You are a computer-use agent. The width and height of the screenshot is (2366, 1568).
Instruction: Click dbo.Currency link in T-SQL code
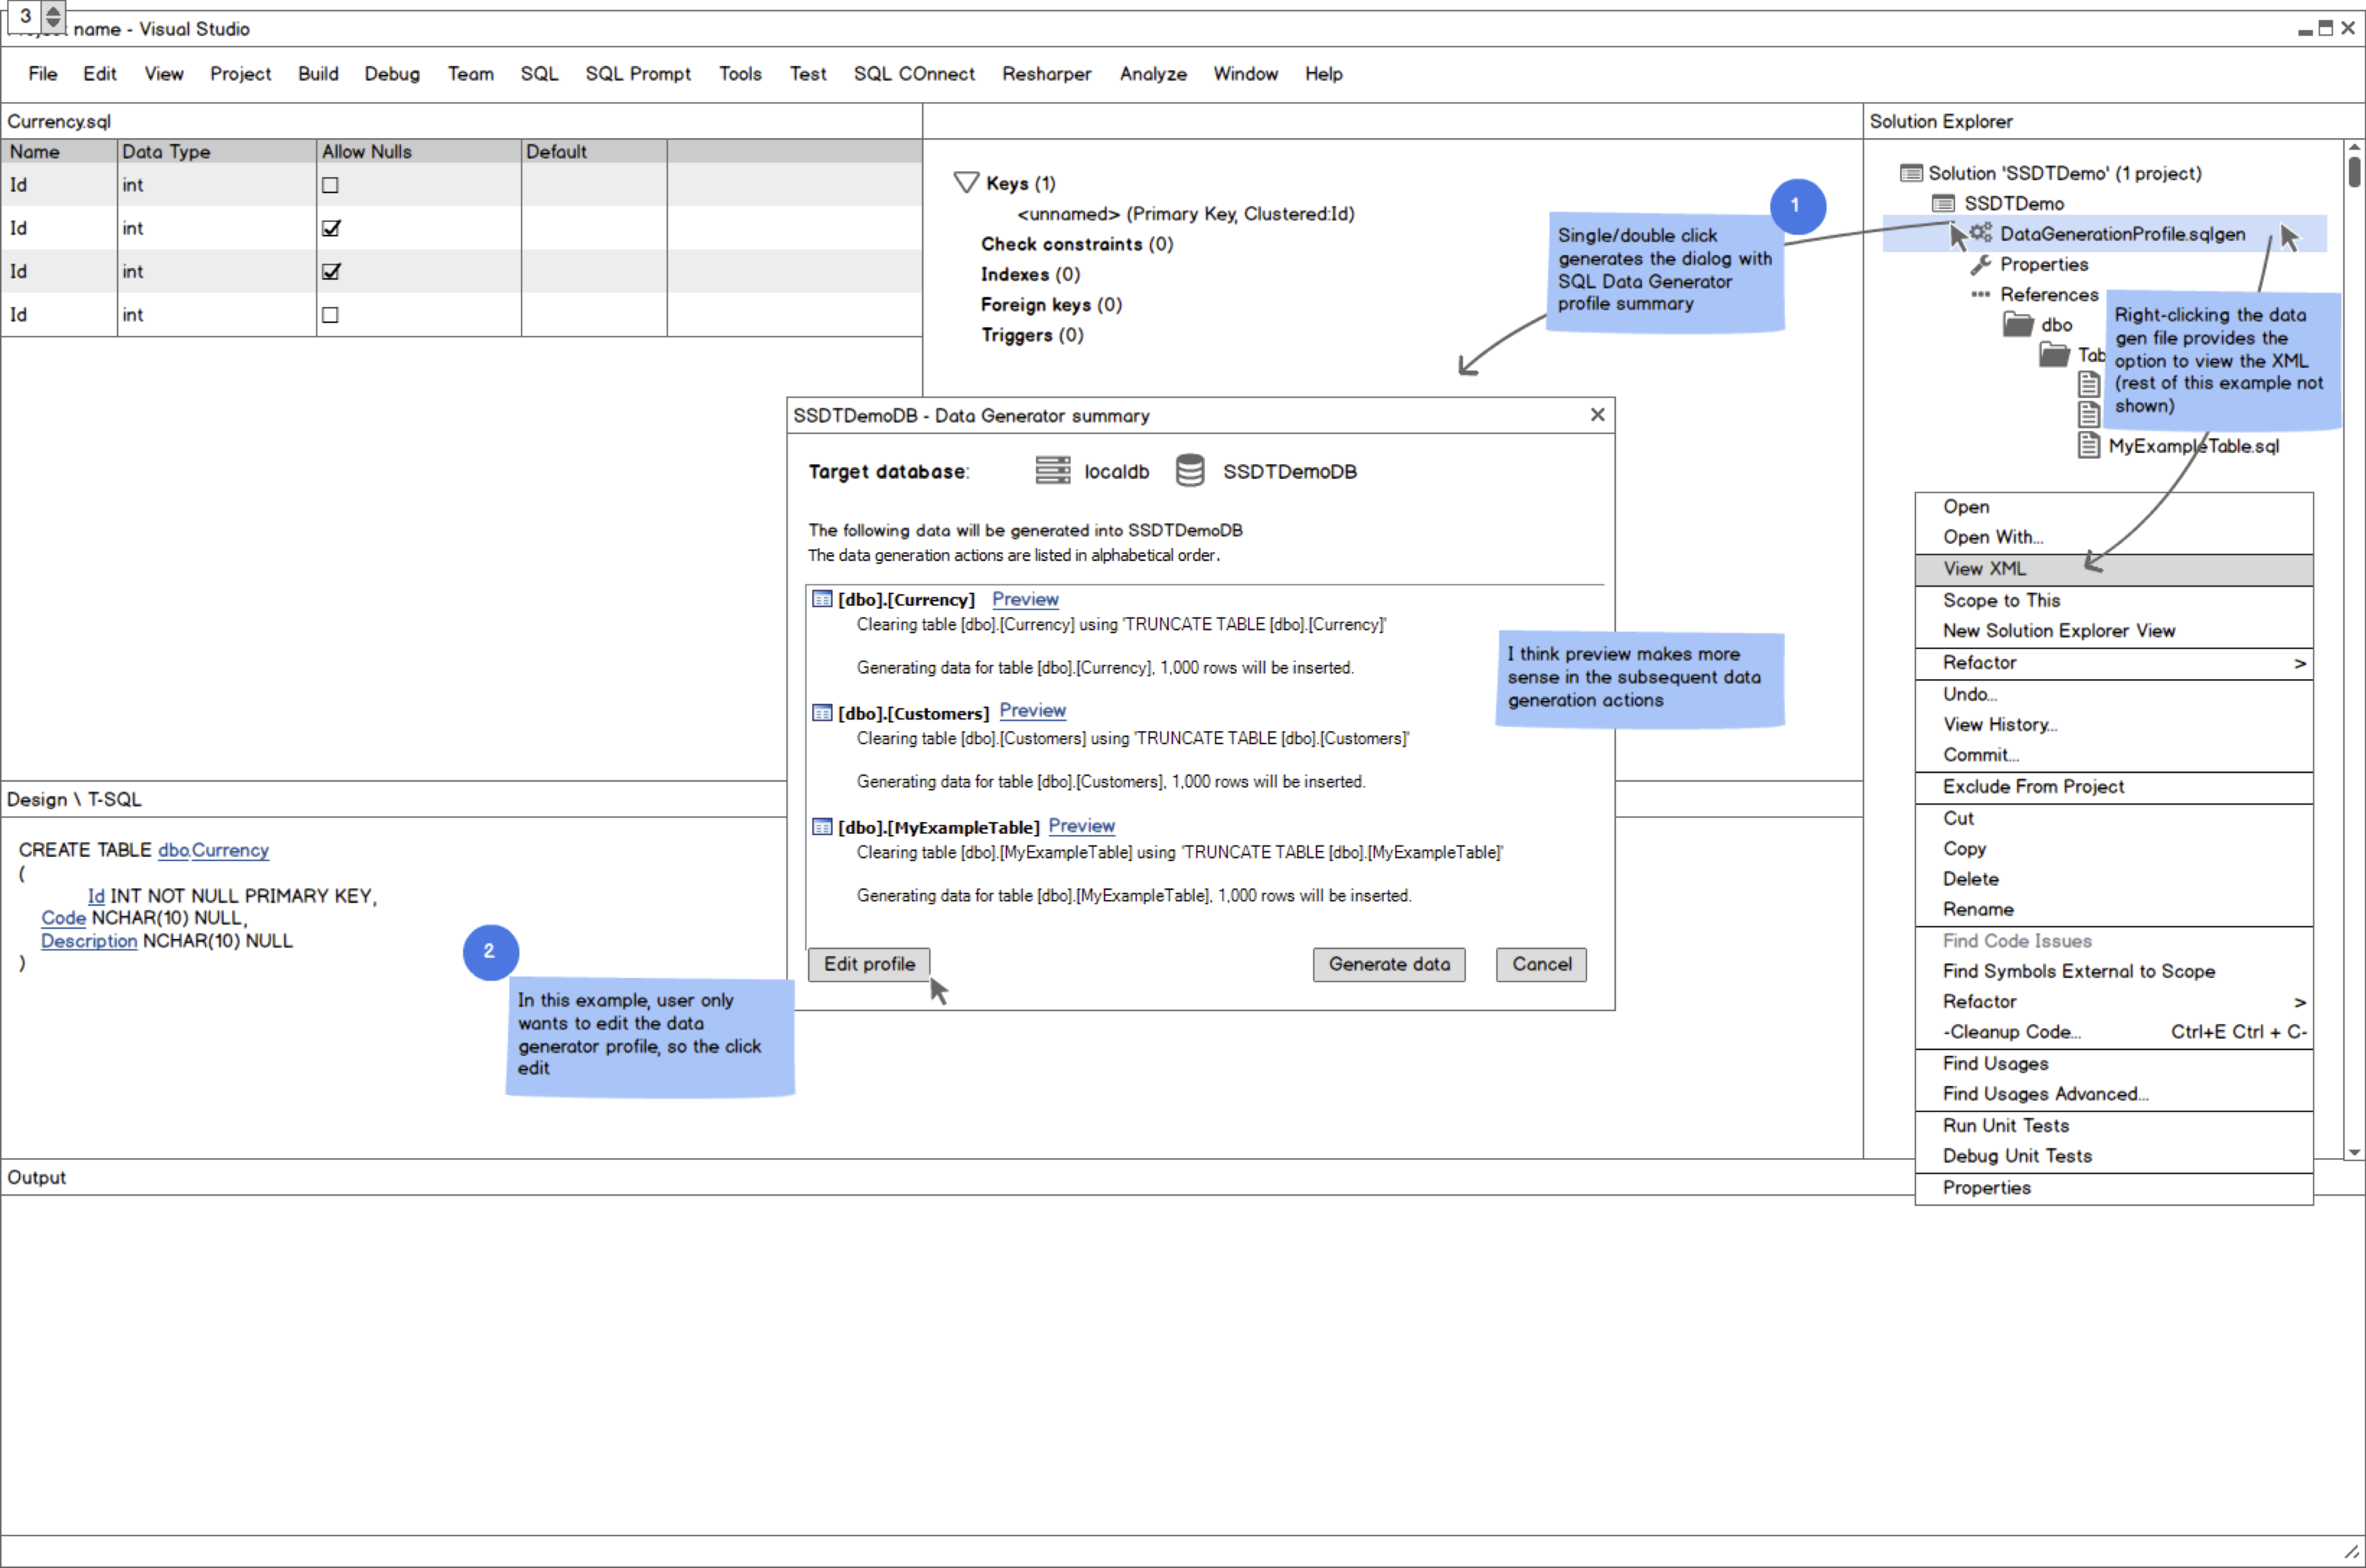[x=213, y=850]
